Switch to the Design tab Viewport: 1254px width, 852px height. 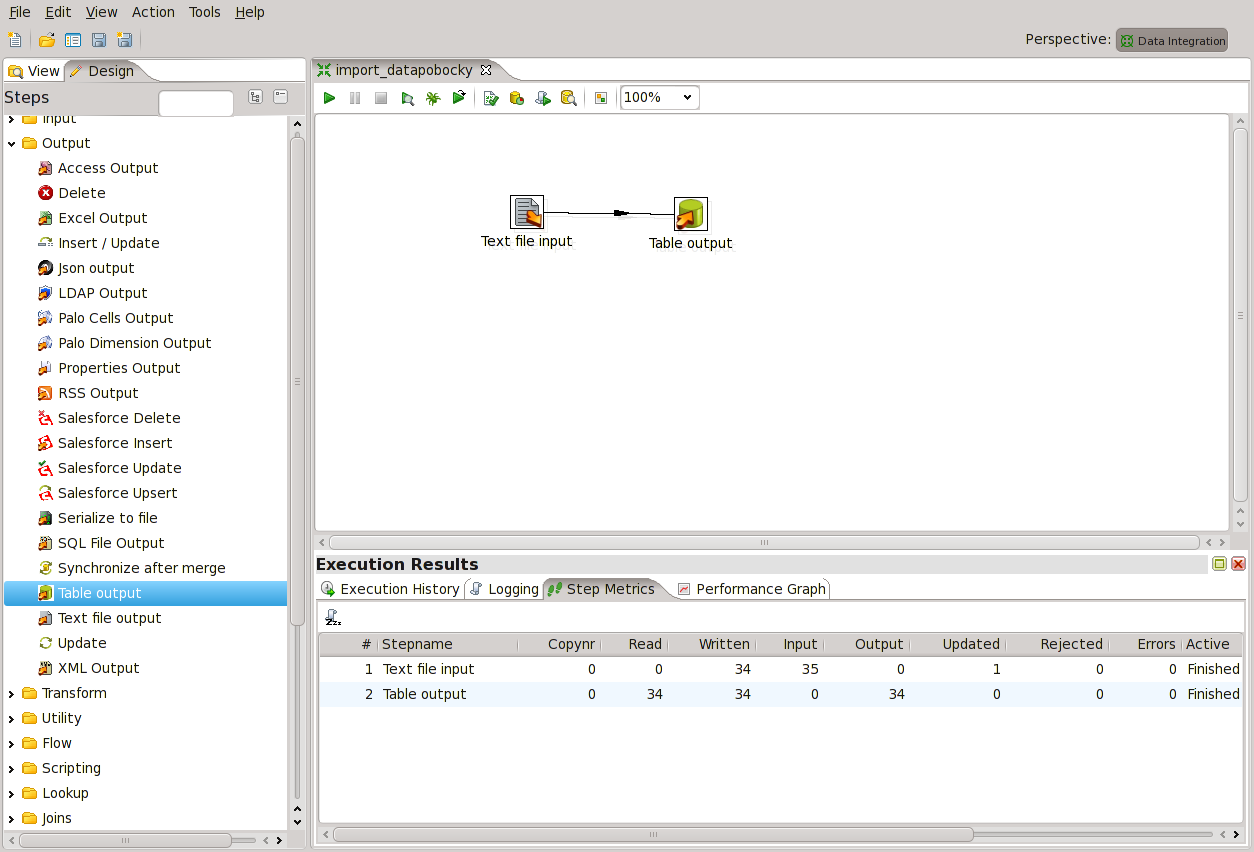102,71
